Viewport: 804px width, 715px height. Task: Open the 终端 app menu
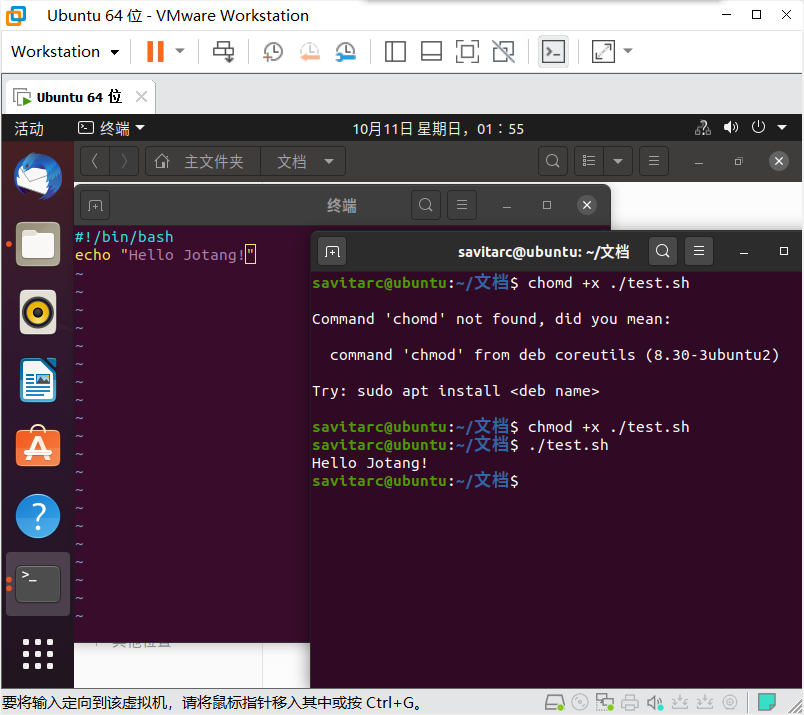(112, 128)
